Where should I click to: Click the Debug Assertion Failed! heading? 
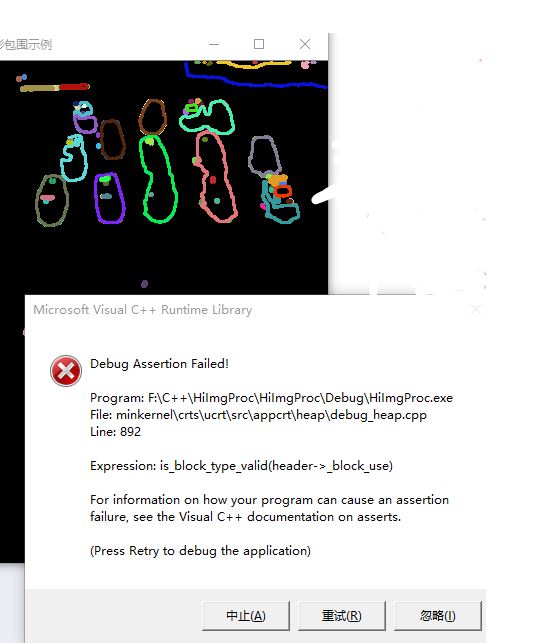tap(159, 364)
